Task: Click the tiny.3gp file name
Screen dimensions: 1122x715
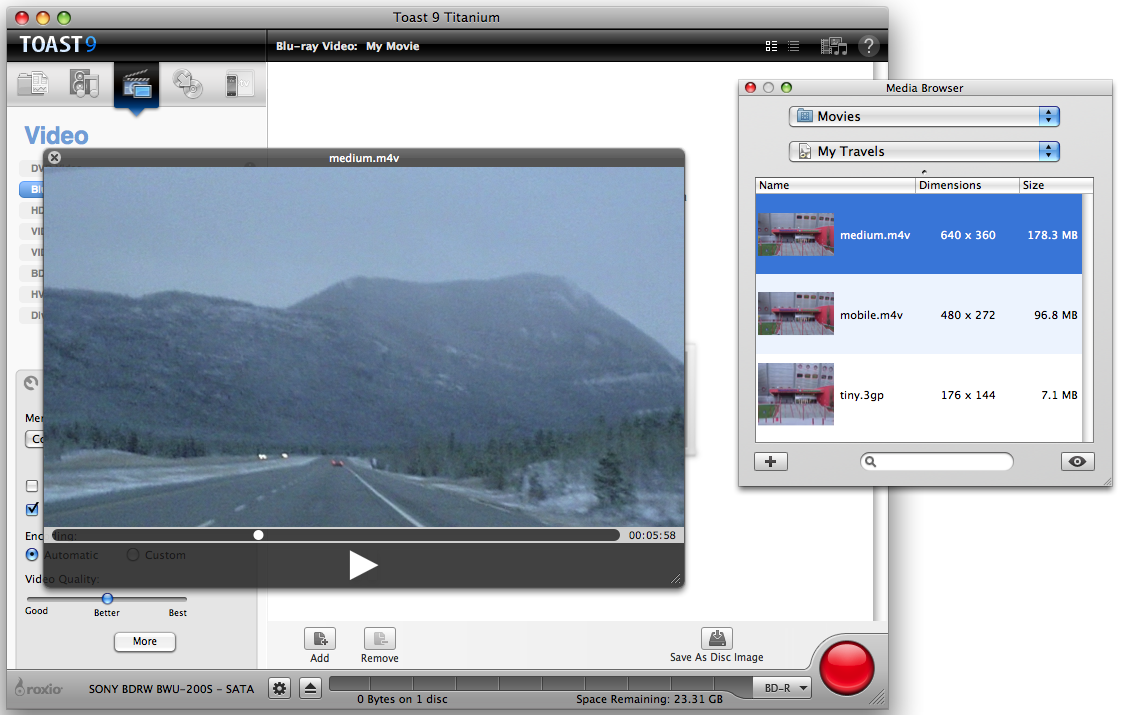Action: [x=862, y=395]
